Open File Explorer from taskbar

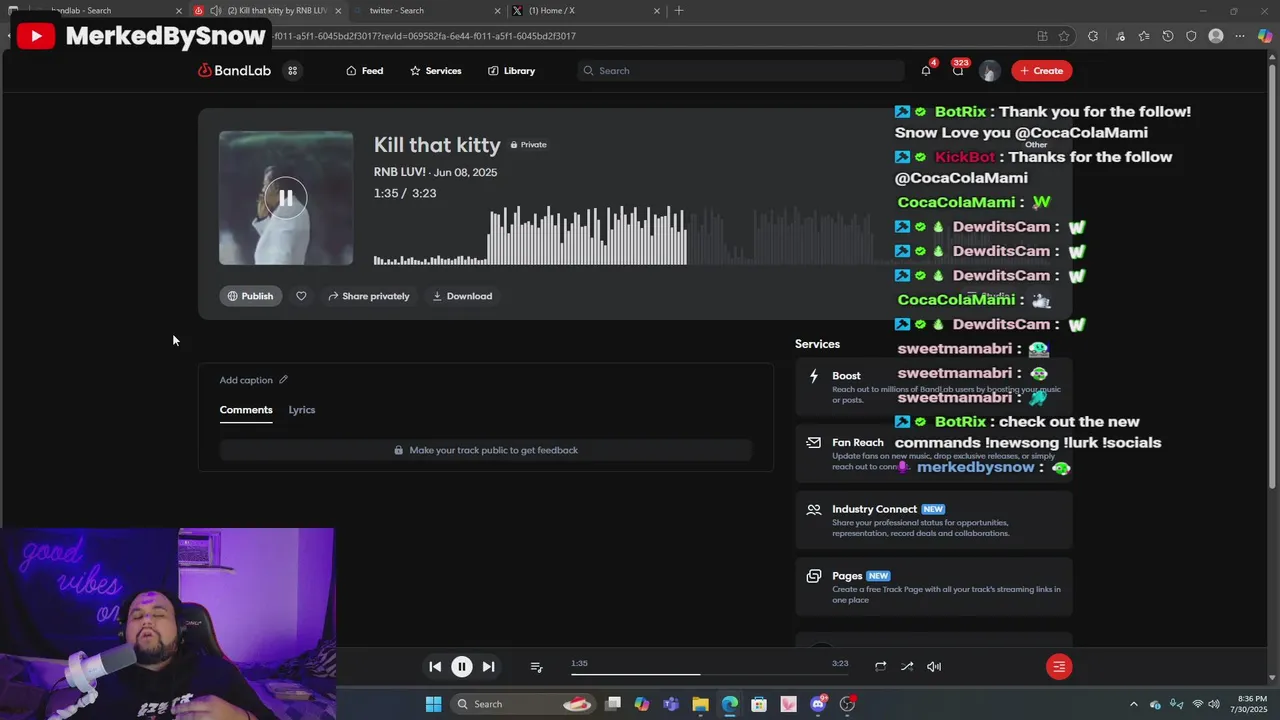(700, 704)
